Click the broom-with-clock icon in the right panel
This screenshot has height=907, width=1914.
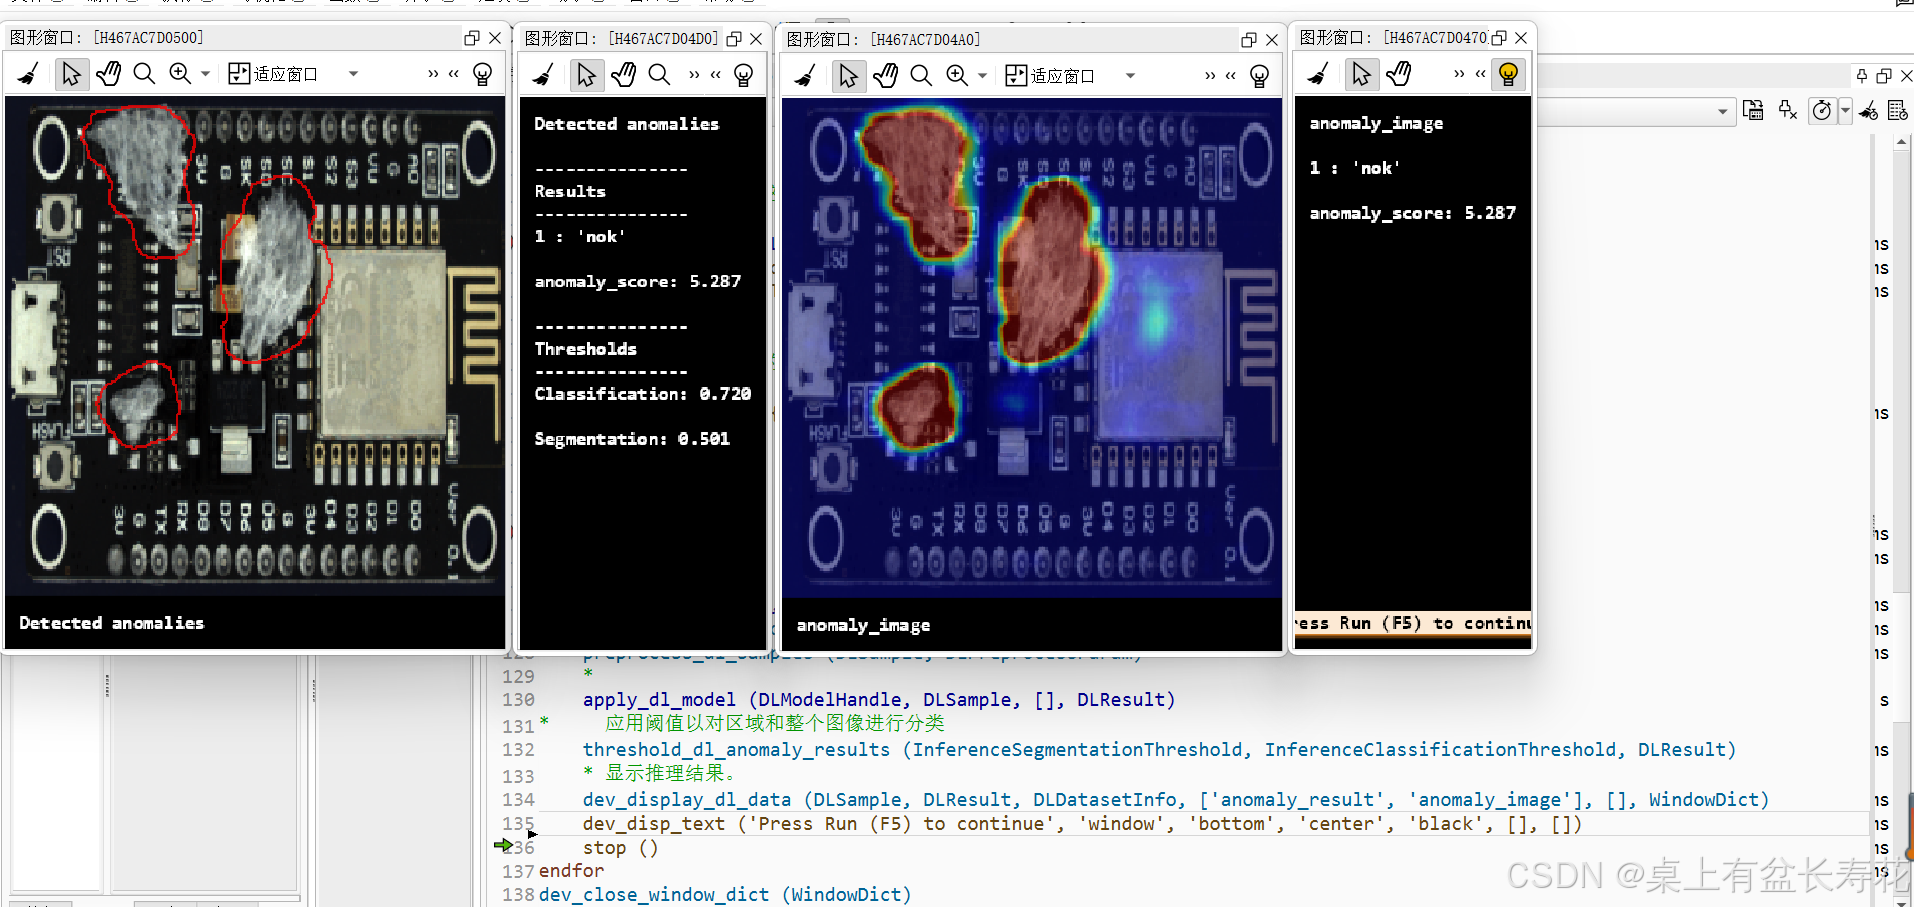(1868, 110)
